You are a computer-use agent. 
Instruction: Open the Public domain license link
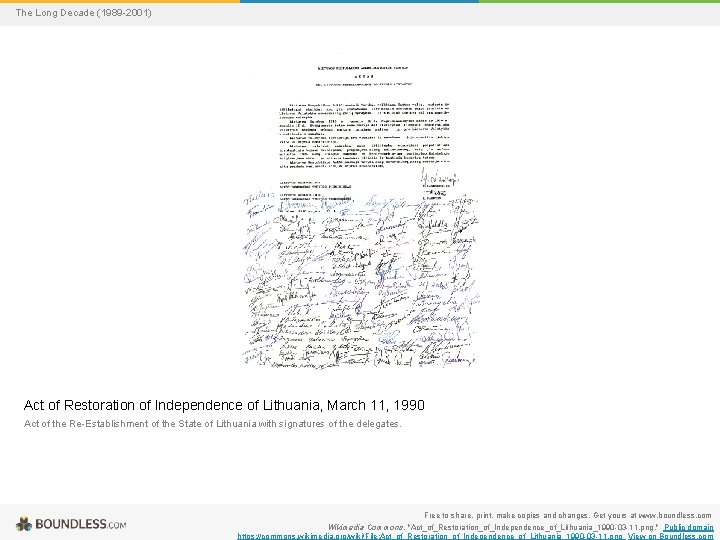[688, 527]
